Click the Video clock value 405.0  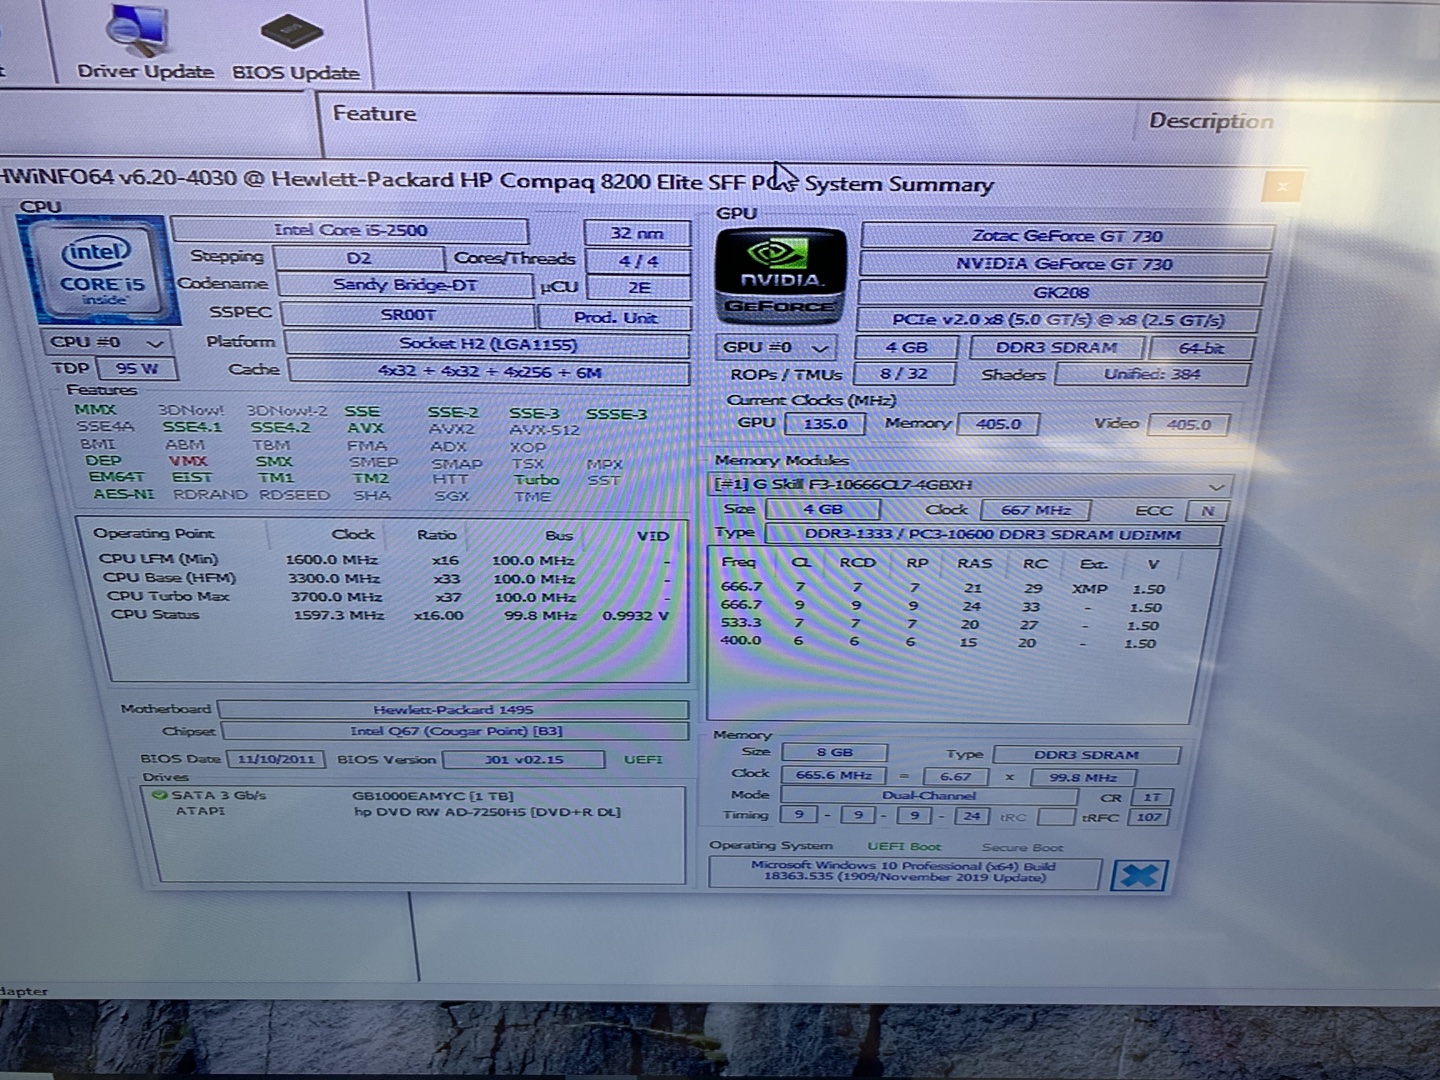click(1188, 425)
